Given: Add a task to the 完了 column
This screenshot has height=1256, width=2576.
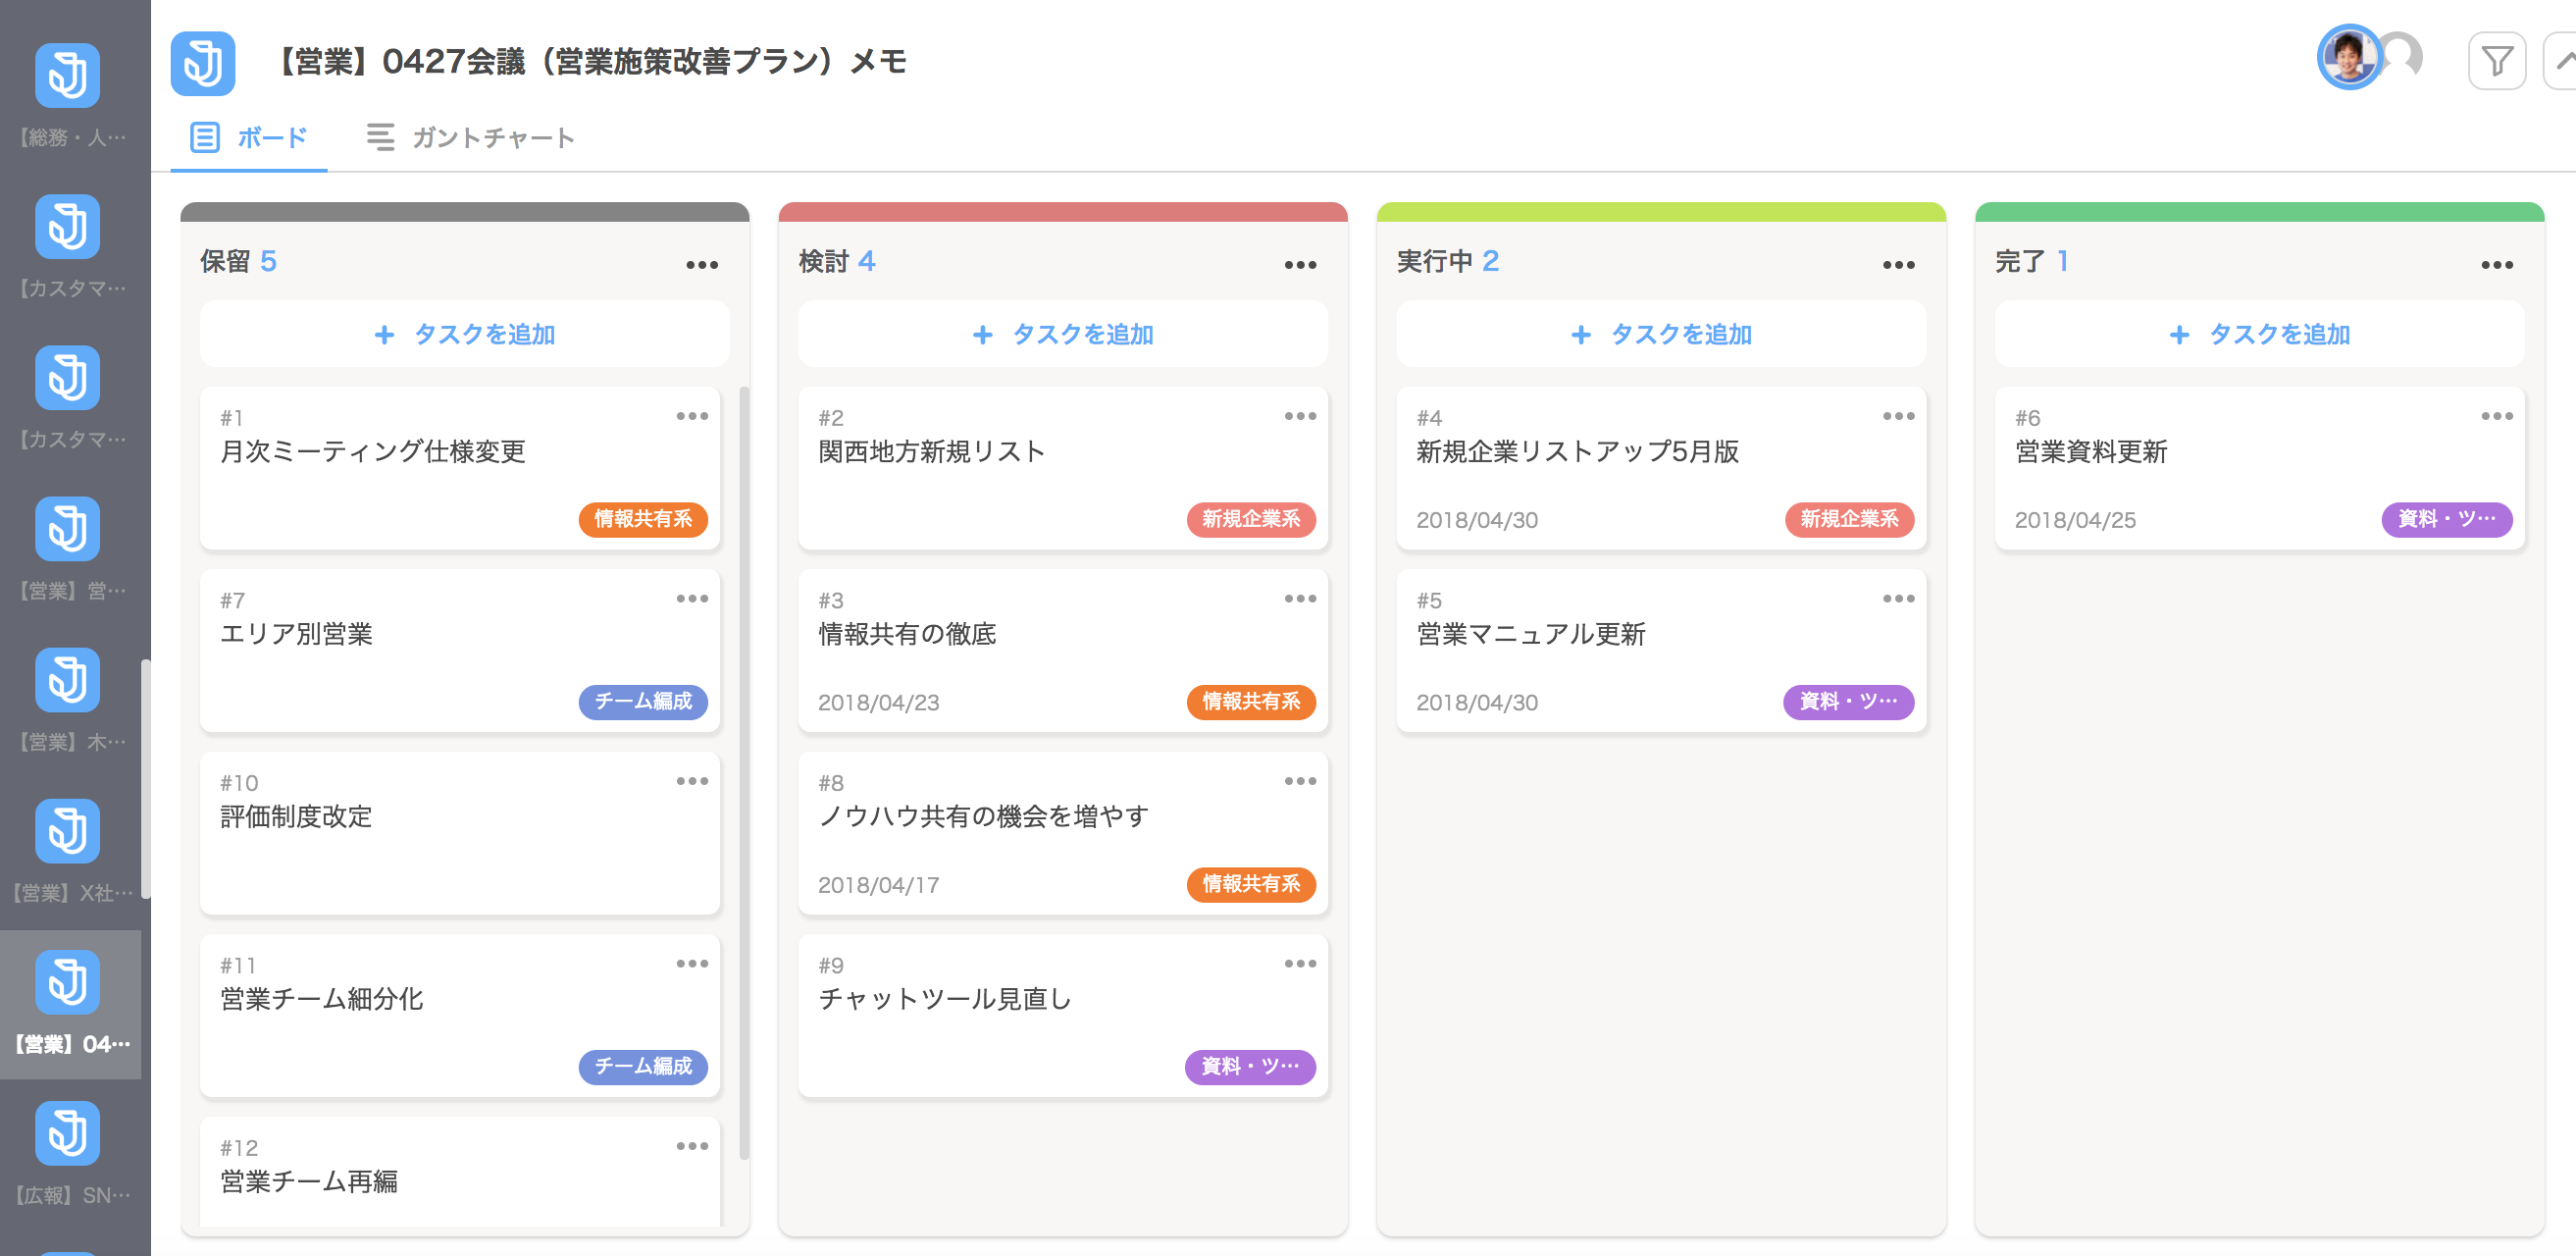Looking at the screenshot, I should [2259, 334].
